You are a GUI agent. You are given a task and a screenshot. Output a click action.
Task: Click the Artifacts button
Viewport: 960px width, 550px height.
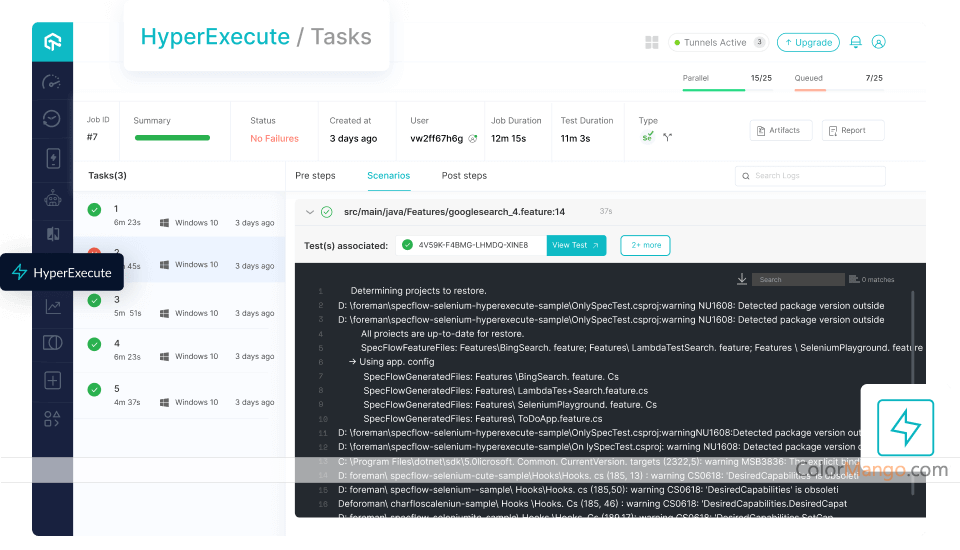(779, 130)
